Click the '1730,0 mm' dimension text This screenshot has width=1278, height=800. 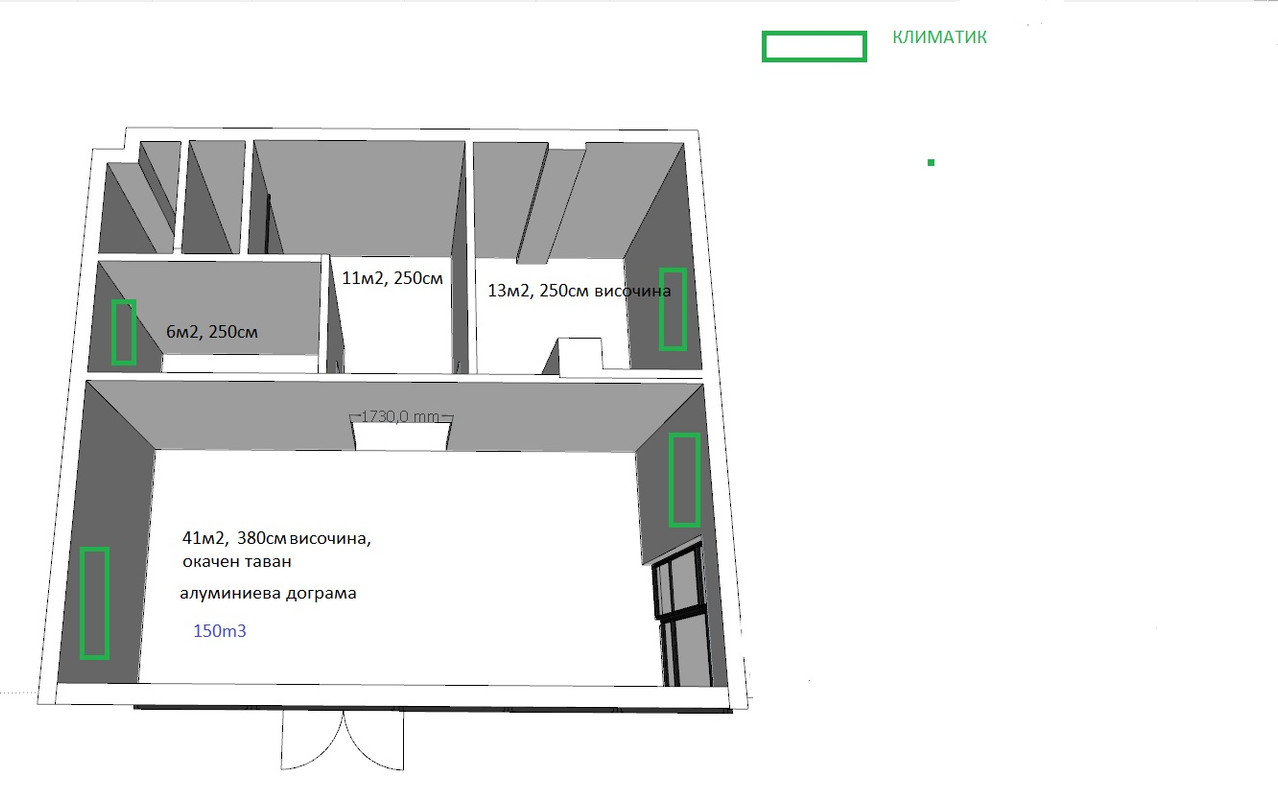click(400, 417)
